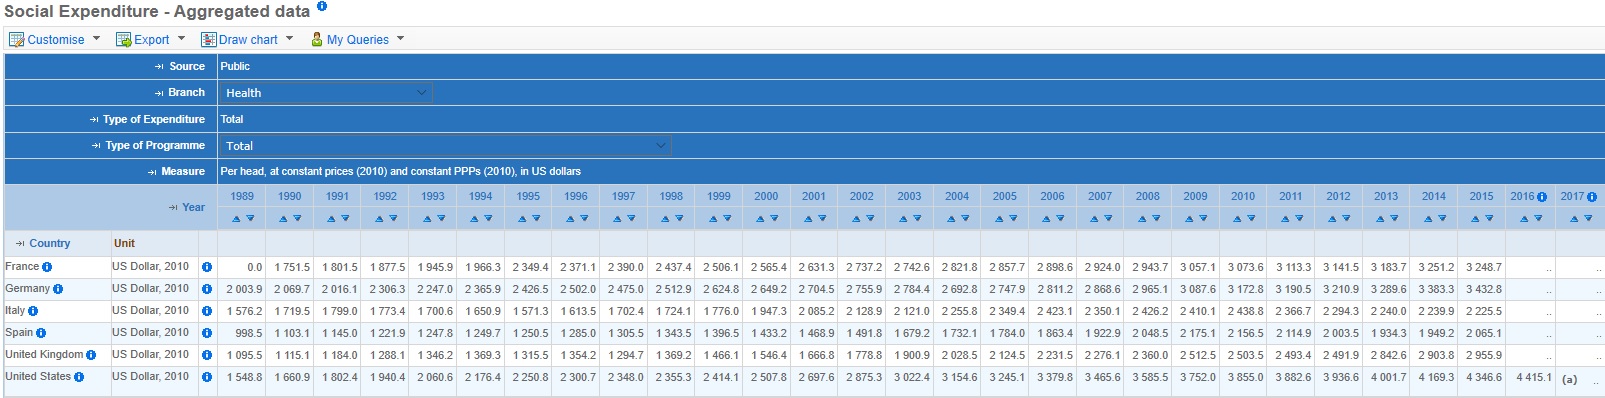
Task: Click the United Kingdom 2015 value 2 955.9
Action: [1484, 356]
